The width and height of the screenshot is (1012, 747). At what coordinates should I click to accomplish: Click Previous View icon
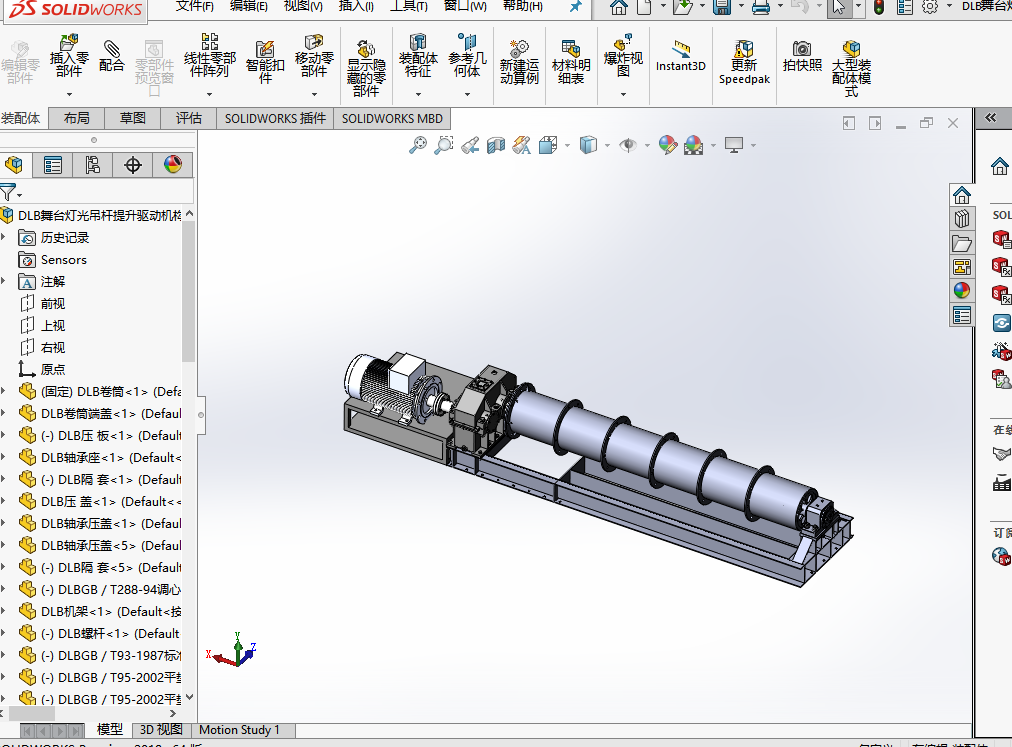470,145
